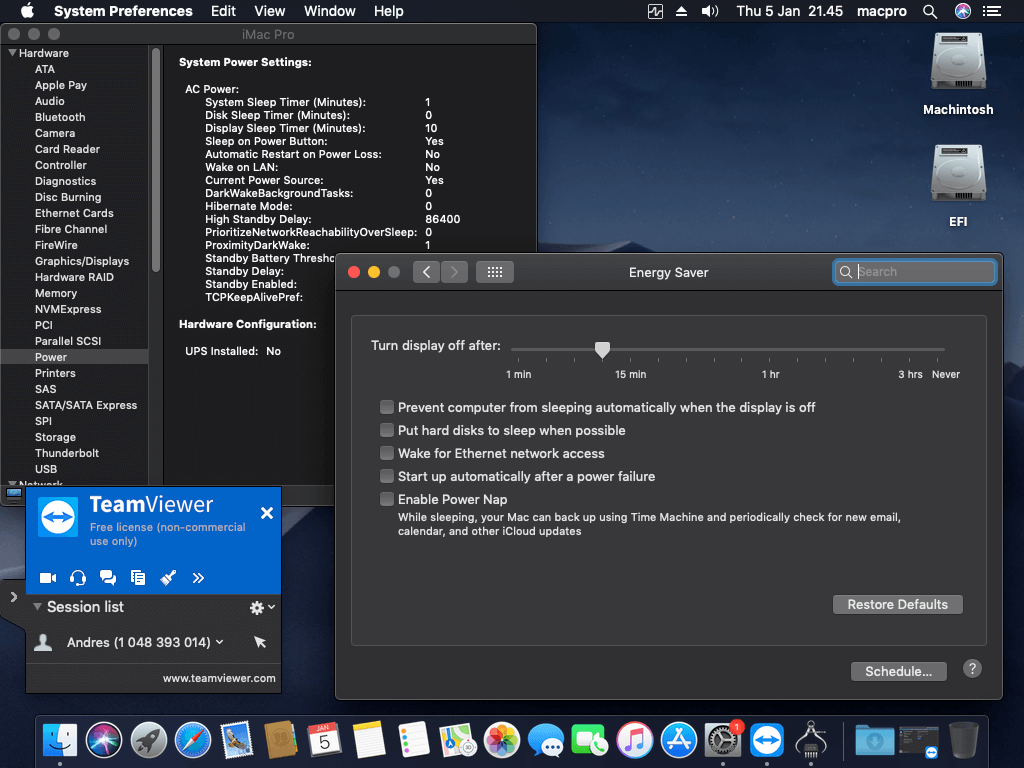This screenshot has width=1024, height=768.
Task: Check Put hard disks to sleep when possible
Action: click(387, 430)
